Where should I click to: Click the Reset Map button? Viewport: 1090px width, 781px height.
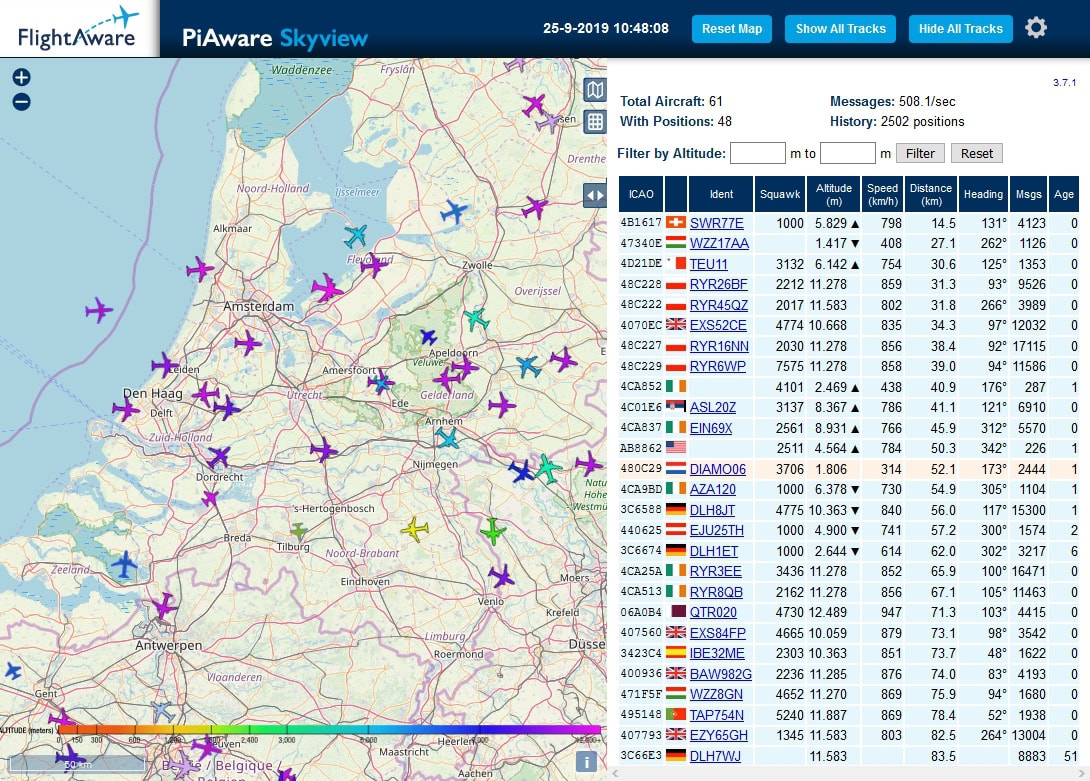[x=731, y=29]
